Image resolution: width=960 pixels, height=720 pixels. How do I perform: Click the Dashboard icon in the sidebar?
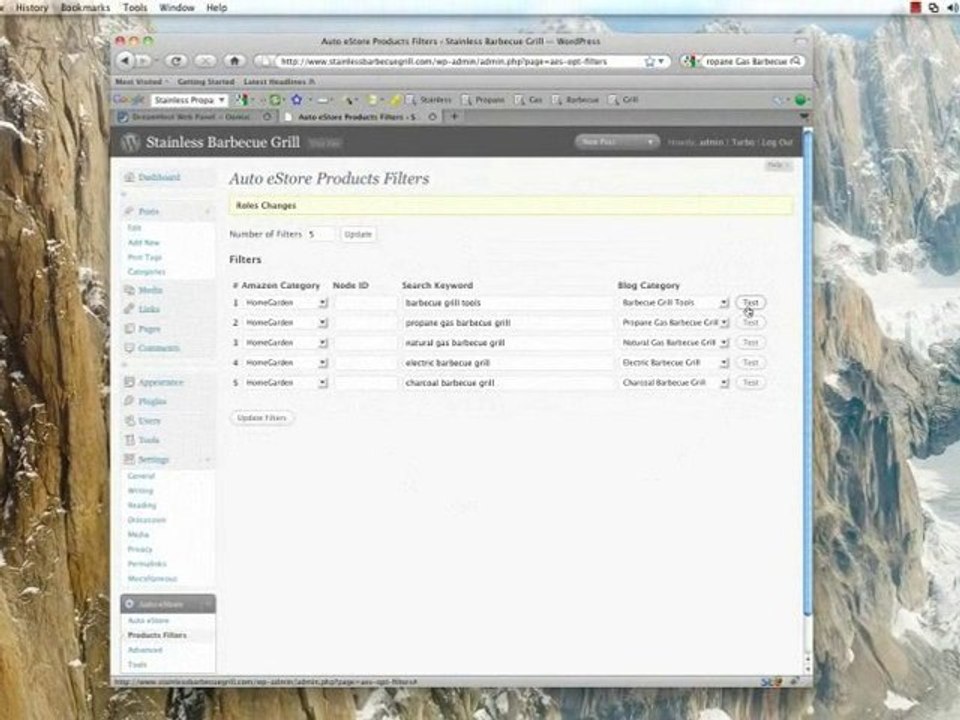point(129,177)
